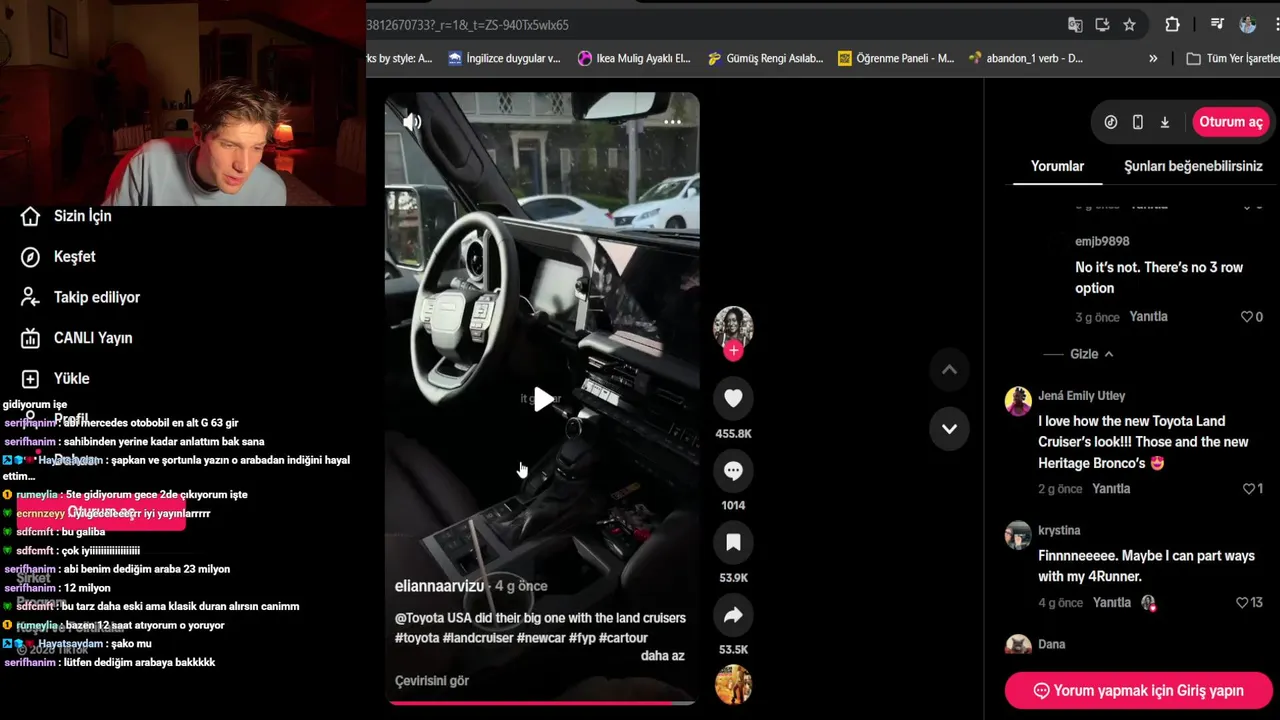Open Chrome extensions puzzle icon
The width and height of the screenshot is (1280, 720).
1173,25
